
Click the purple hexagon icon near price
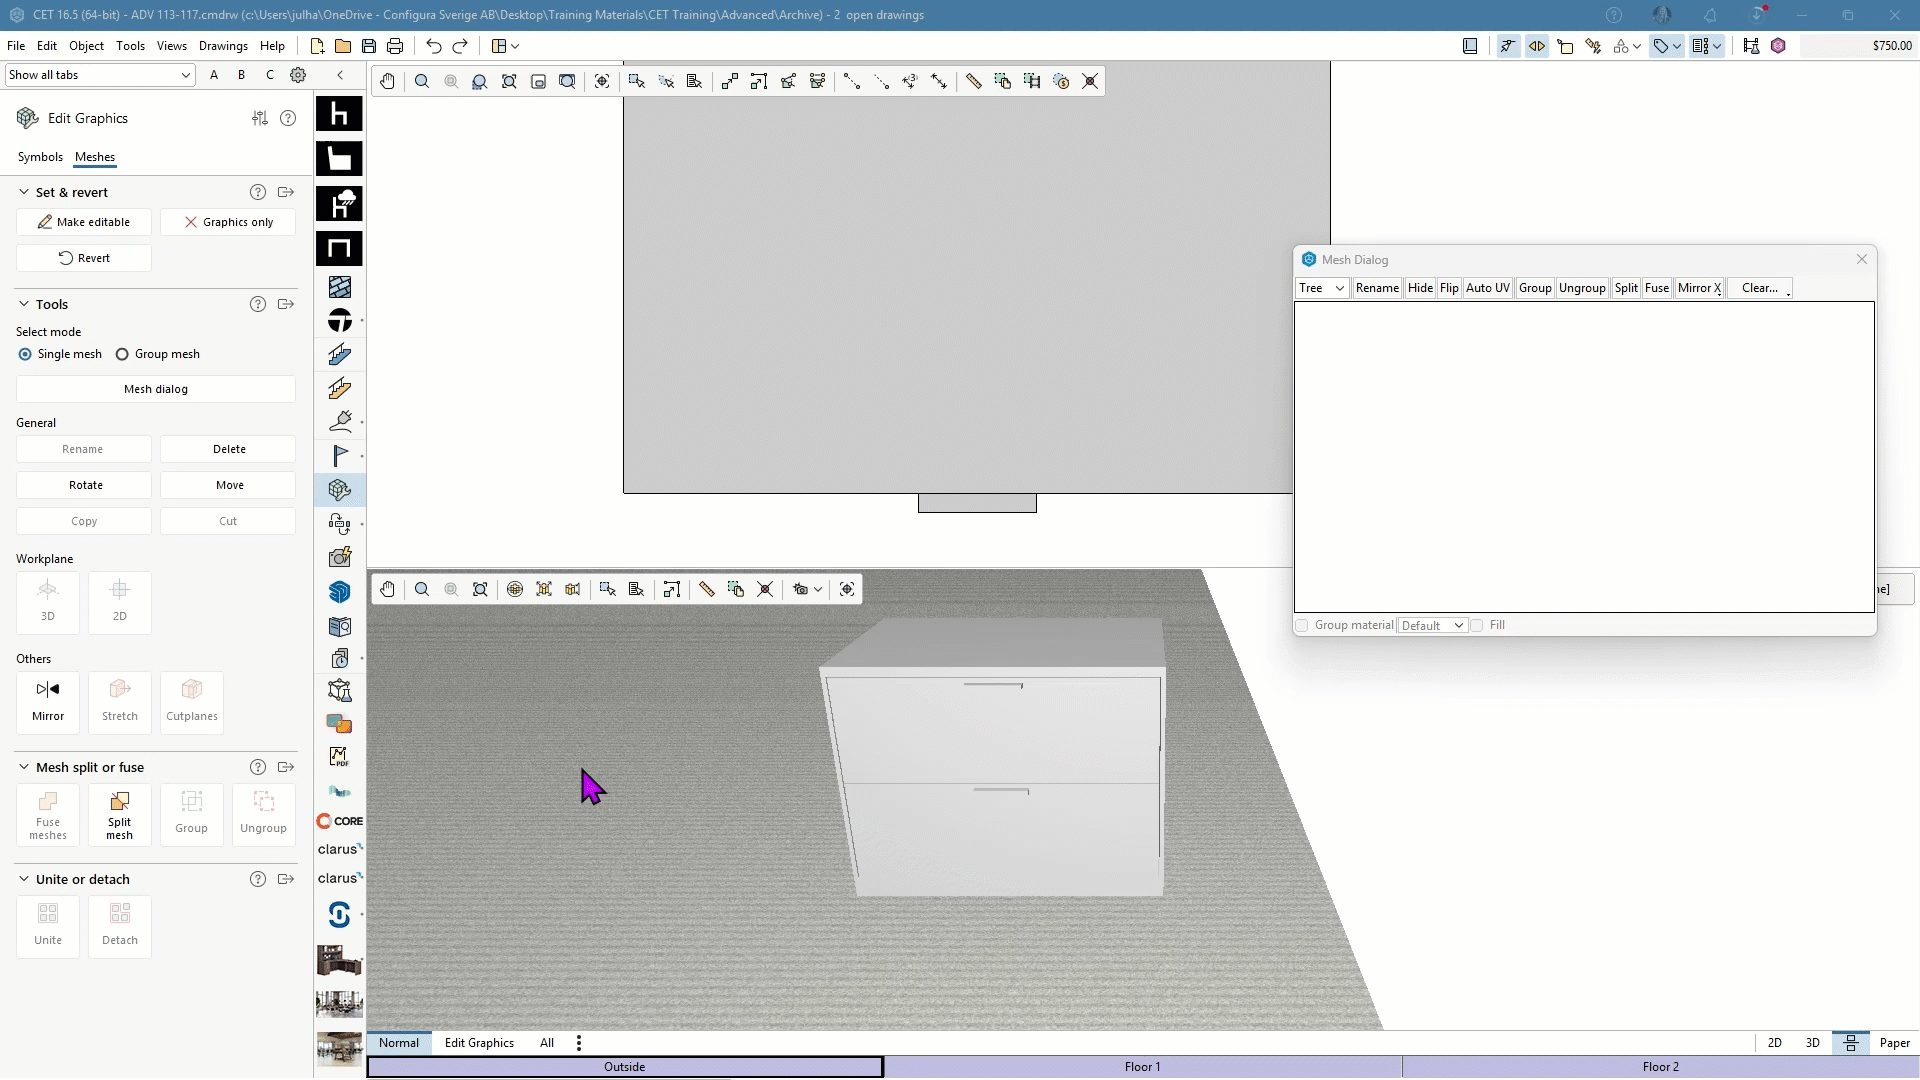(x=1778, y=46)
